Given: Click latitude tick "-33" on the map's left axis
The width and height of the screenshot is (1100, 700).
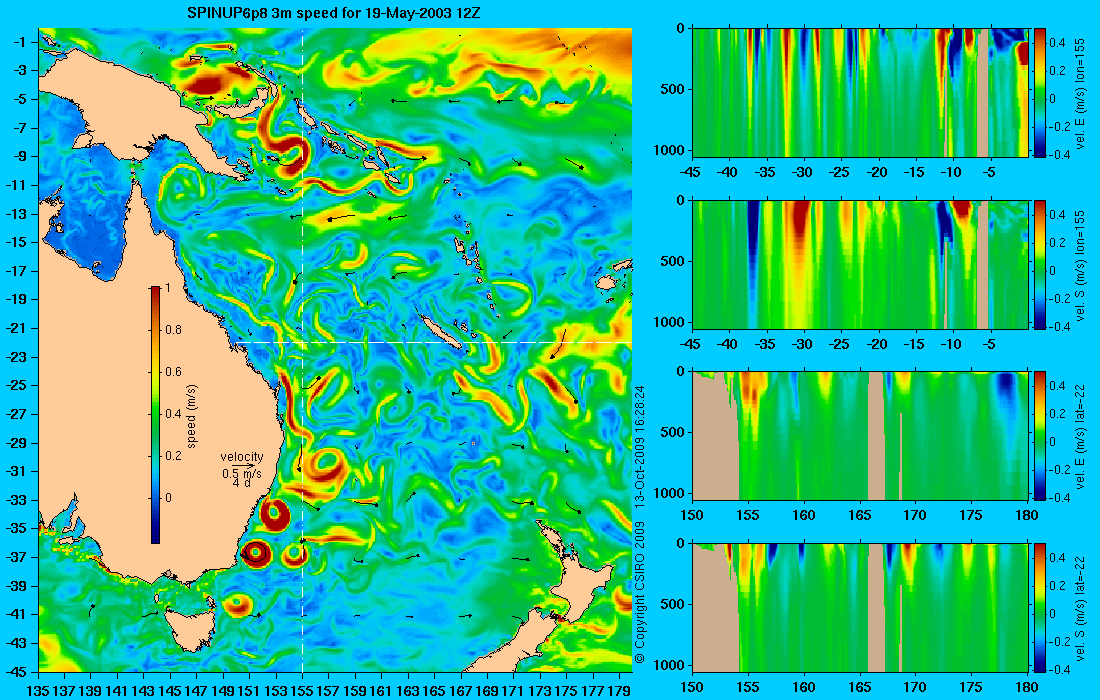Looking at the screenshot, I should 17,500.
